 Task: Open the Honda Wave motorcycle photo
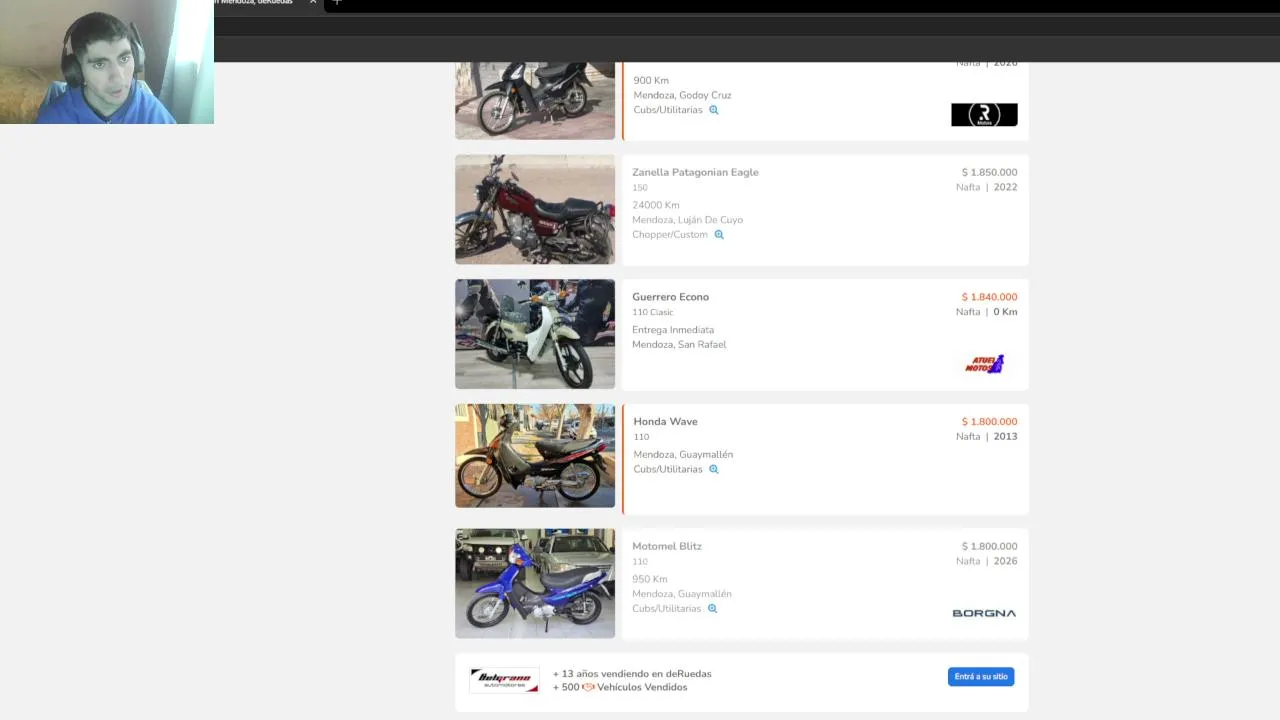(x=535, y=456)
